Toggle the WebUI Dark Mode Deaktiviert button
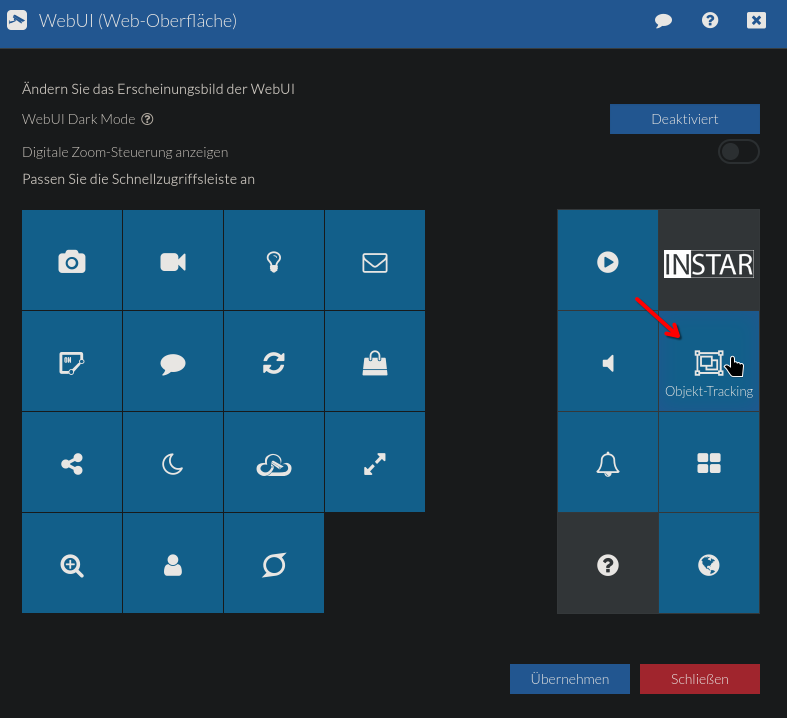 (685, 119)
